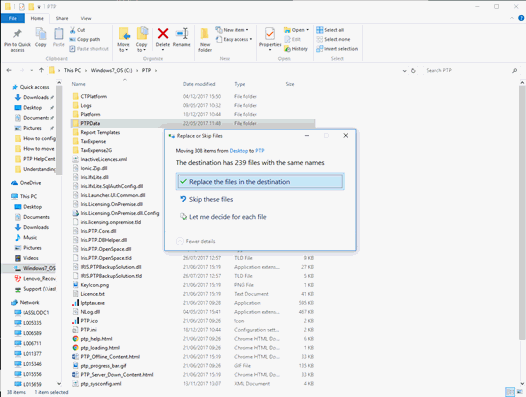Sort by the Type column header
The image size is (526, 397).
240,84
